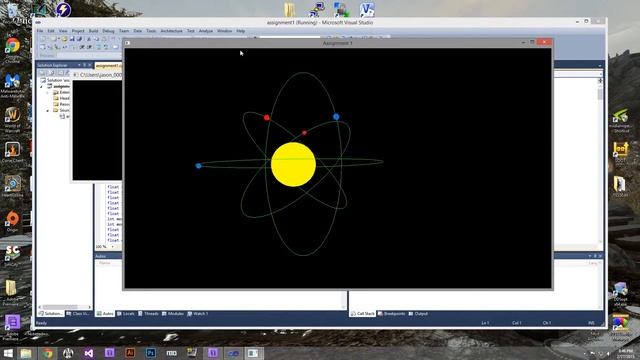Select the Breakpoints tab
640x360 pixels.
pyautogui.click(x=391, y=313)
